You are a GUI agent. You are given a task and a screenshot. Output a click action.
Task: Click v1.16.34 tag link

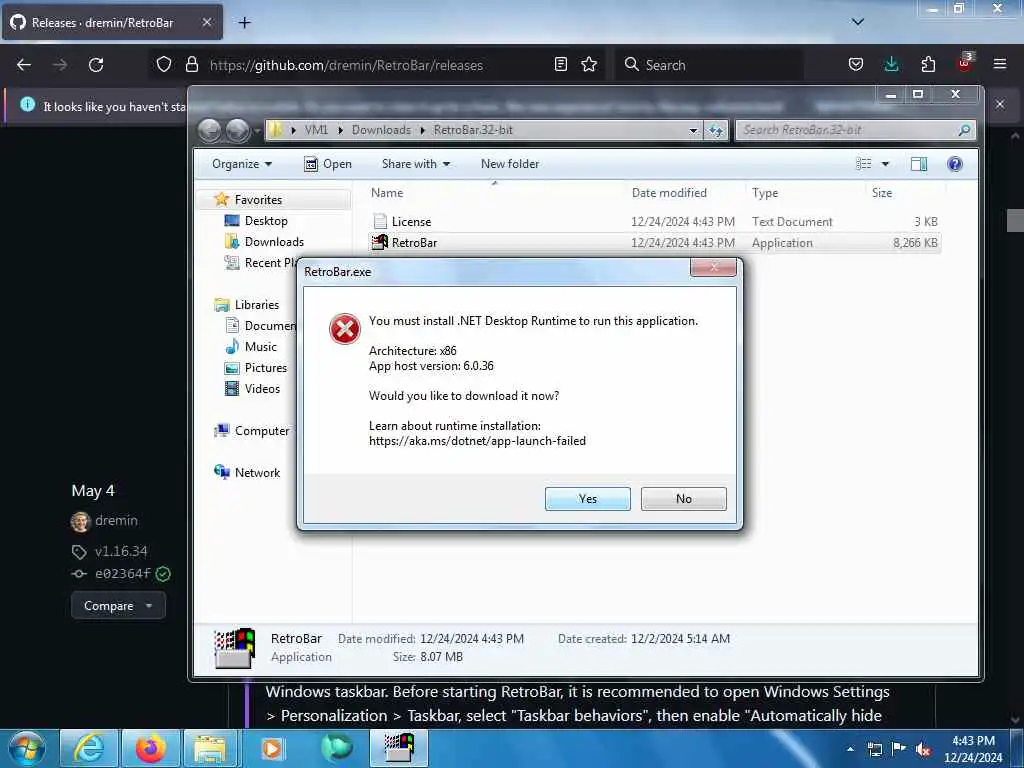pos(121,551)
